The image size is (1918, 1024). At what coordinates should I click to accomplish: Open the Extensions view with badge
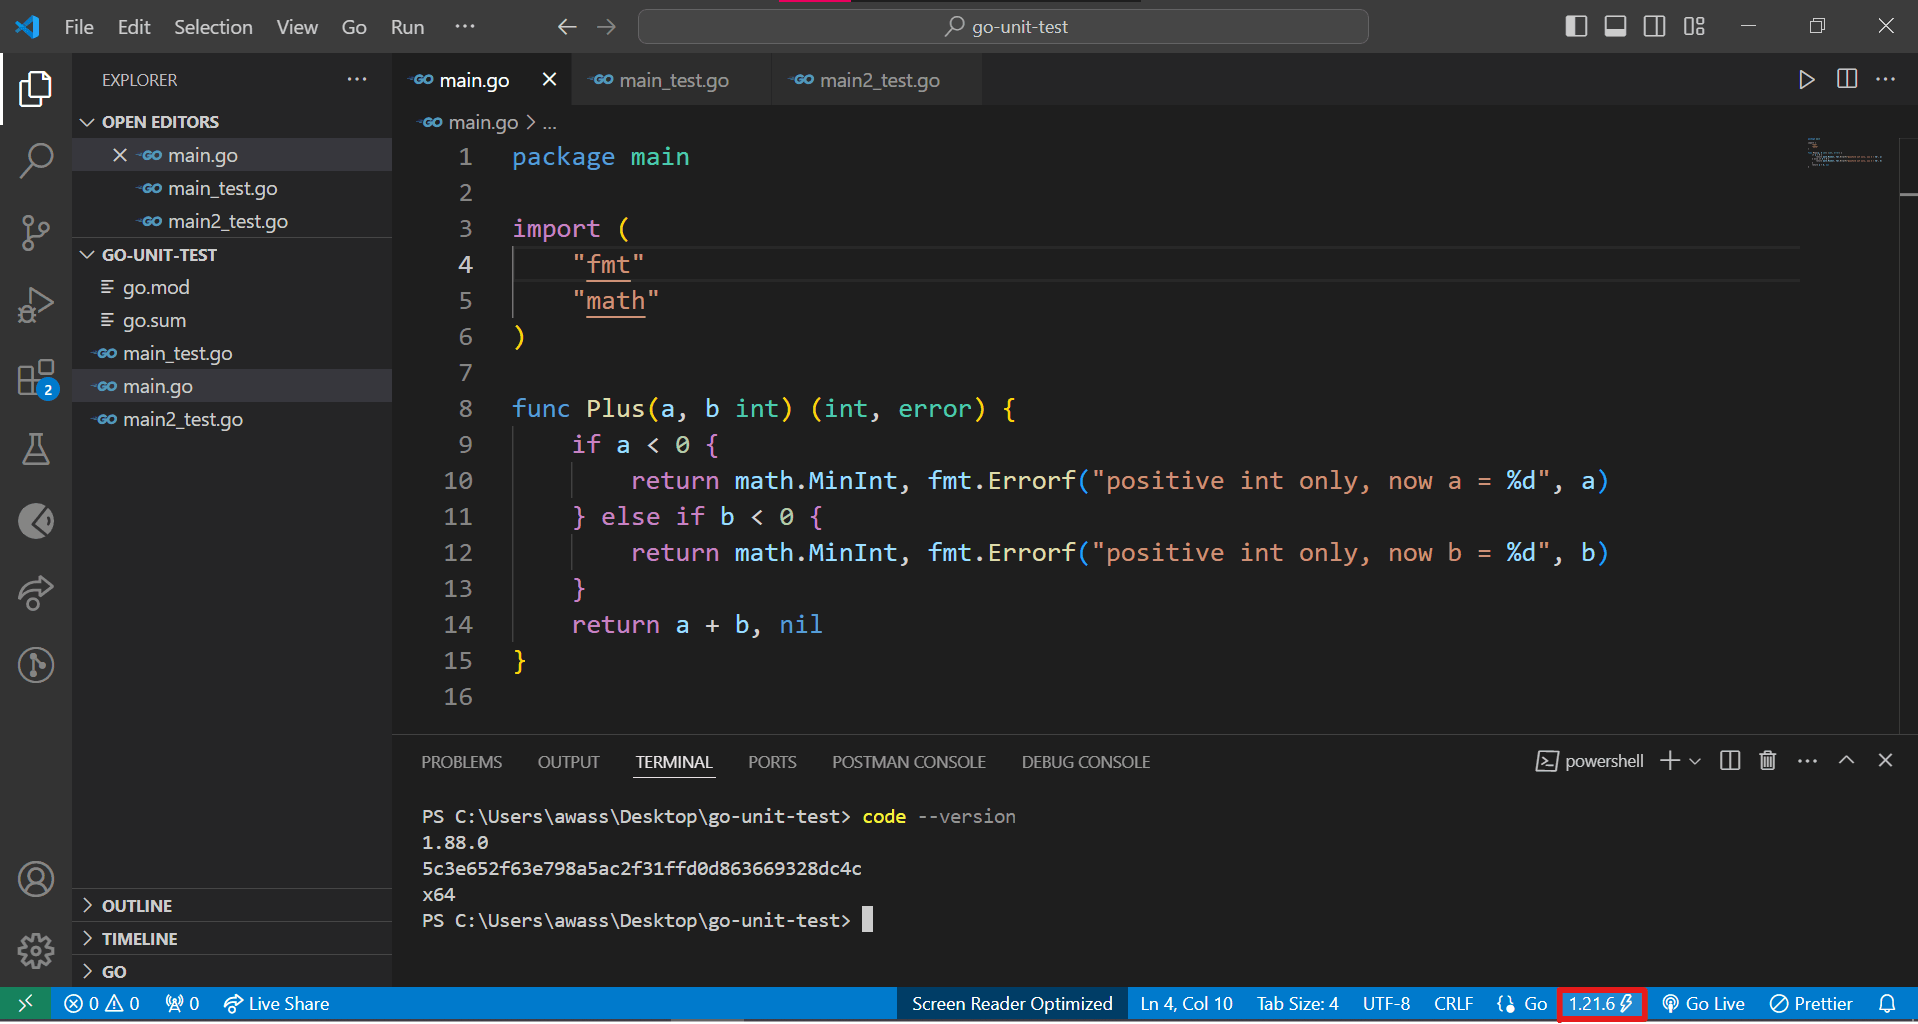(x=36, y=378)
